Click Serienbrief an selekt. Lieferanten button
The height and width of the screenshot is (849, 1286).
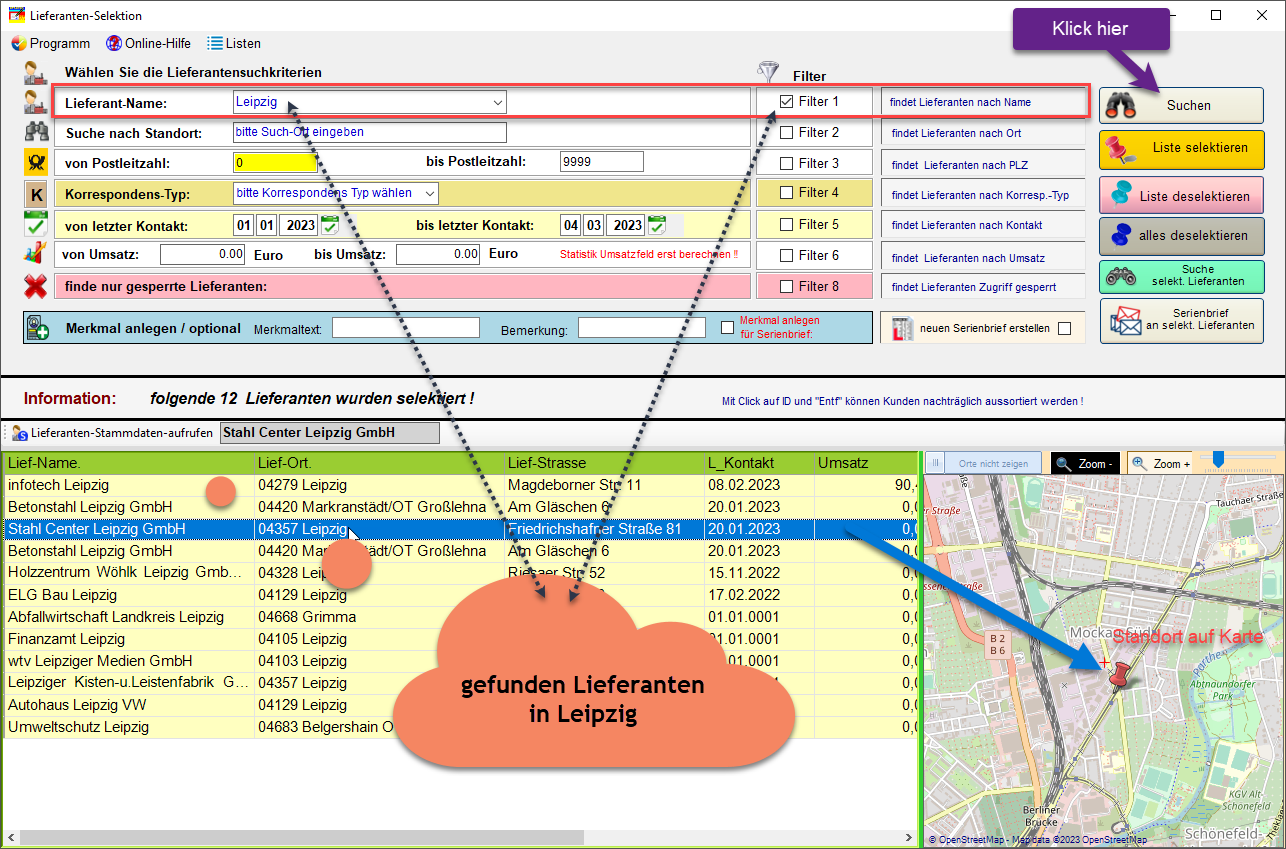pos(1181,320)
